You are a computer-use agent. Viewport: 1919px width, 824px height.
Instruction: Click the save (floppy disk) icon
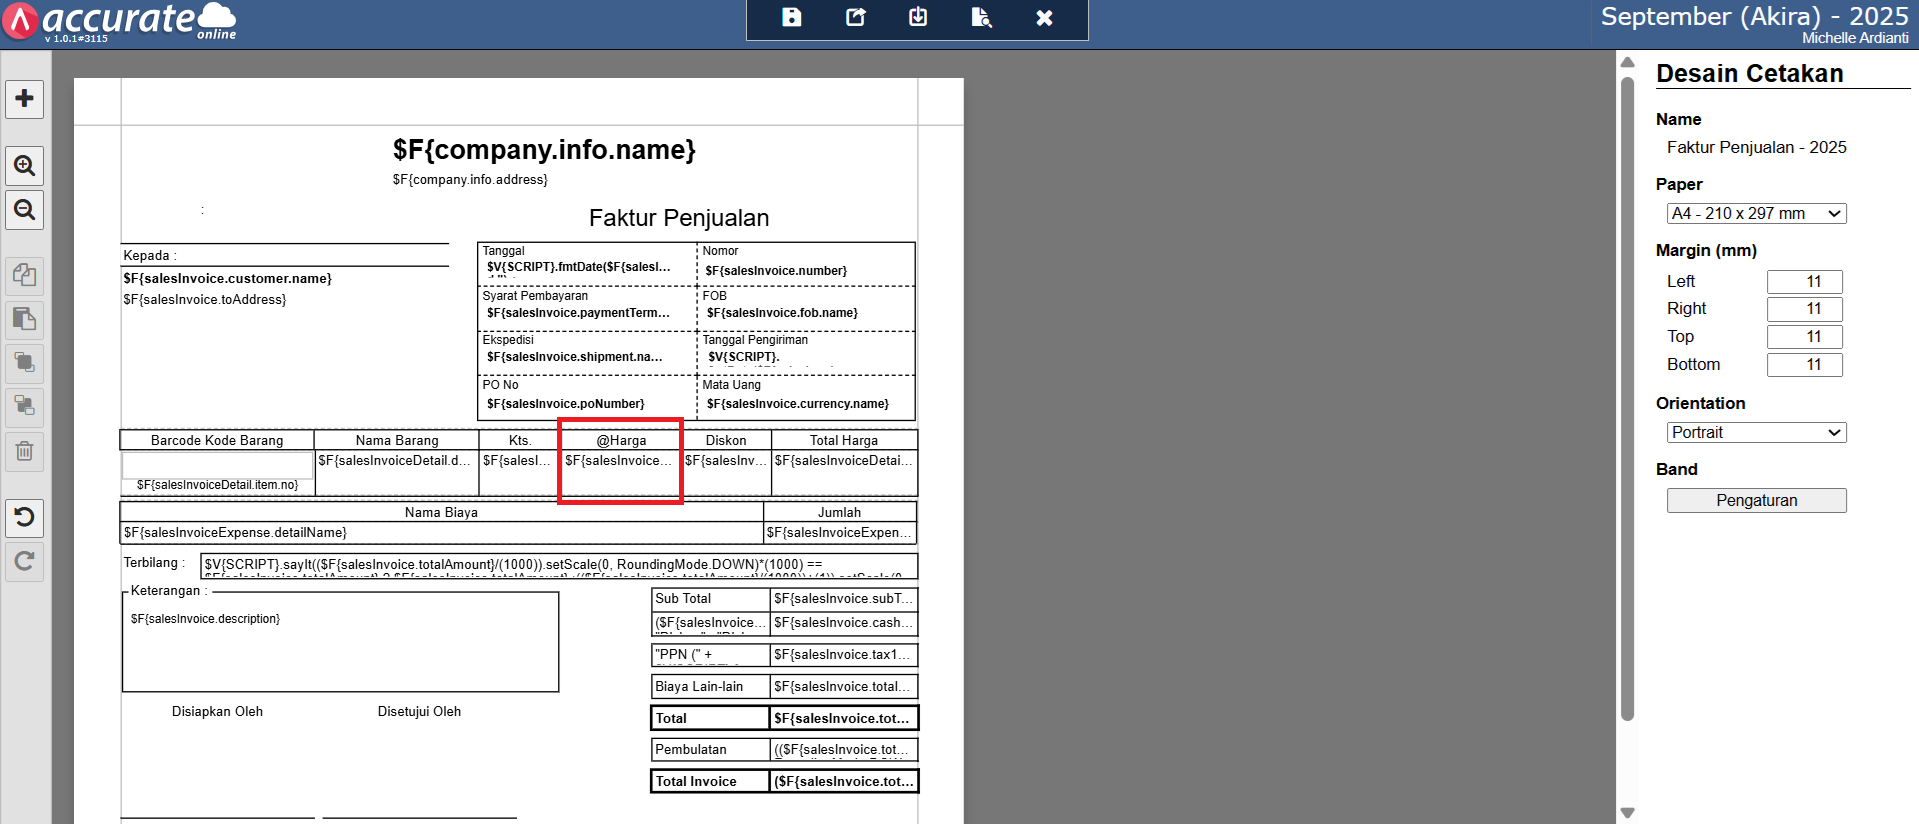791,17
